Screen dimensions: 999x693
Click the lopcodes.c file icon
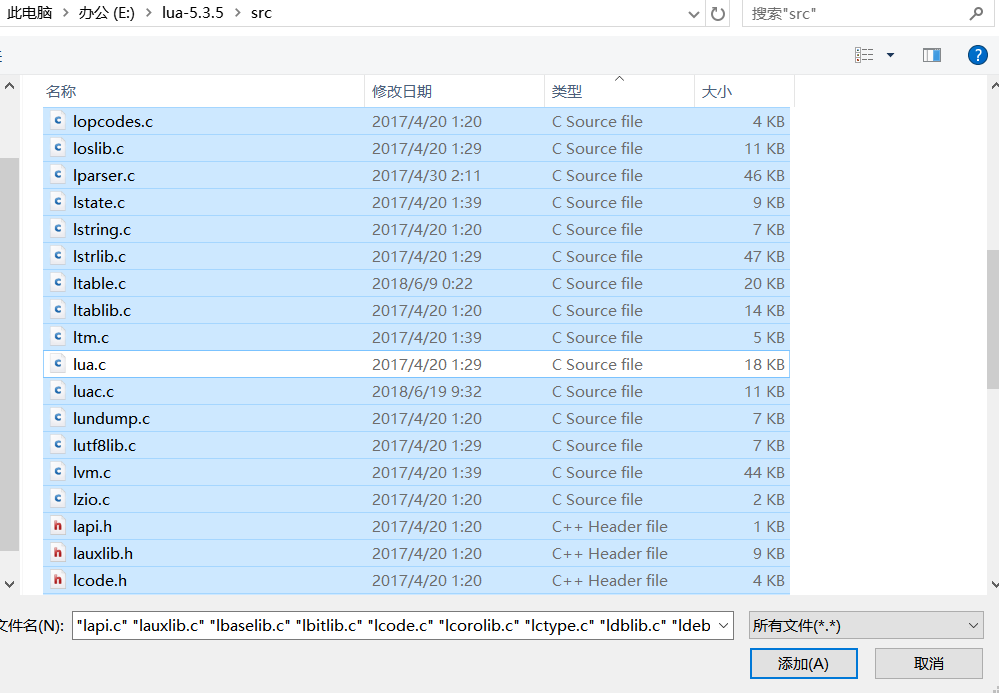tap(58, 120)
